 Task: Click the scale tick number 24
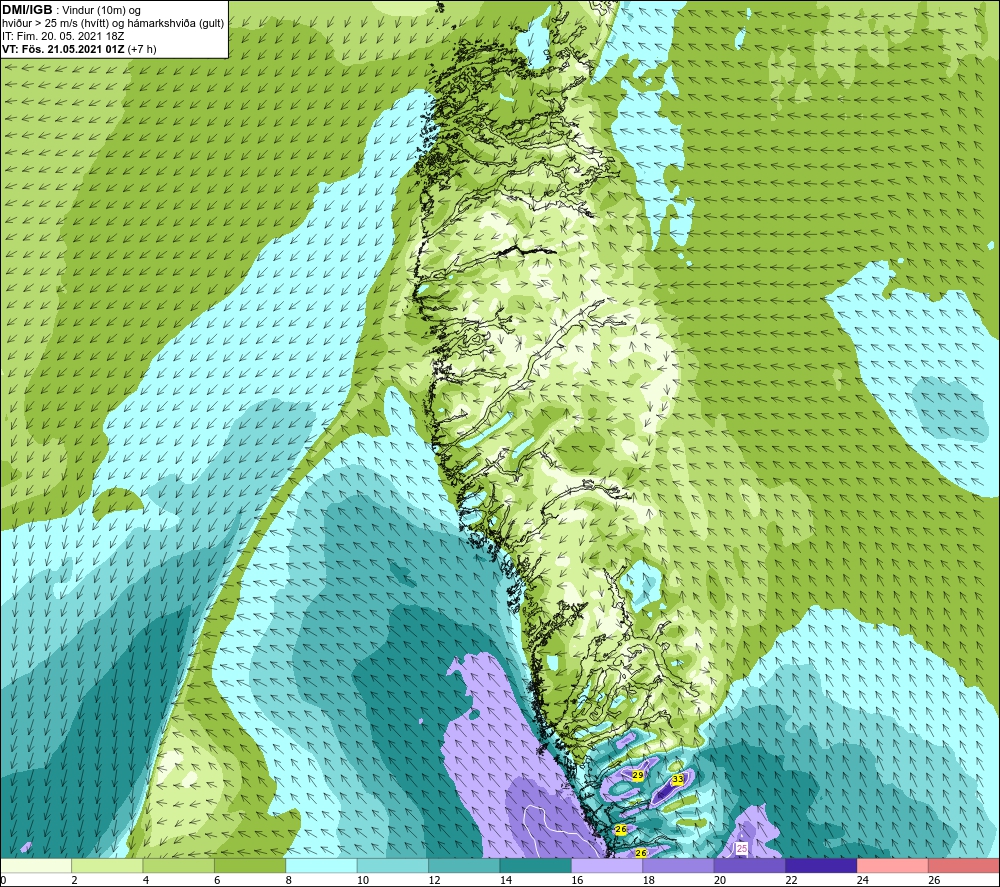tap(863, 880)
